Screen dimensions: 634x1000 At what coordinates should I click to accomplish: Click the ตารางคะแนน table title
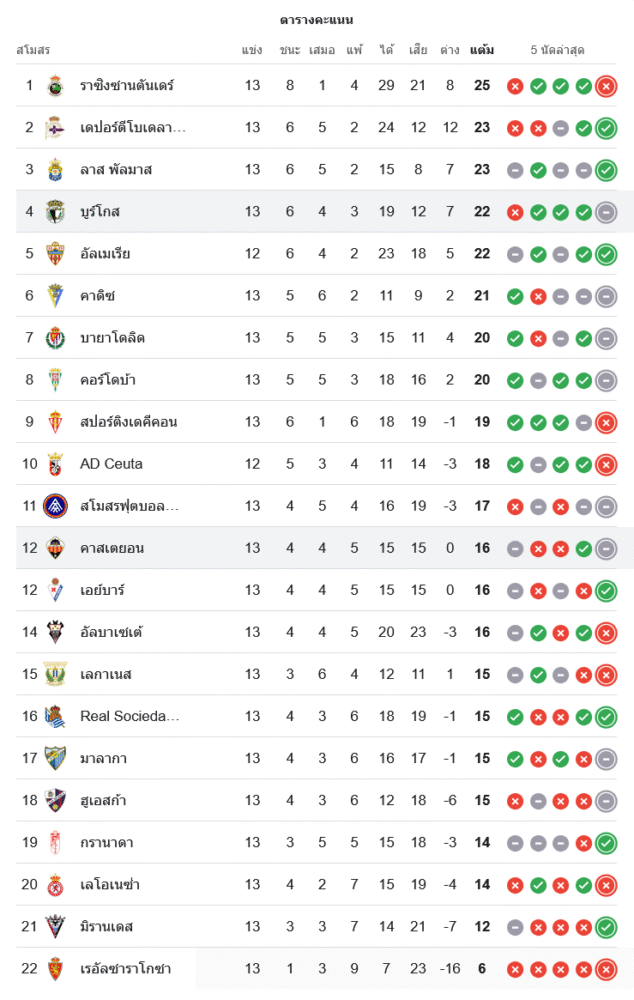pos(316,20)
